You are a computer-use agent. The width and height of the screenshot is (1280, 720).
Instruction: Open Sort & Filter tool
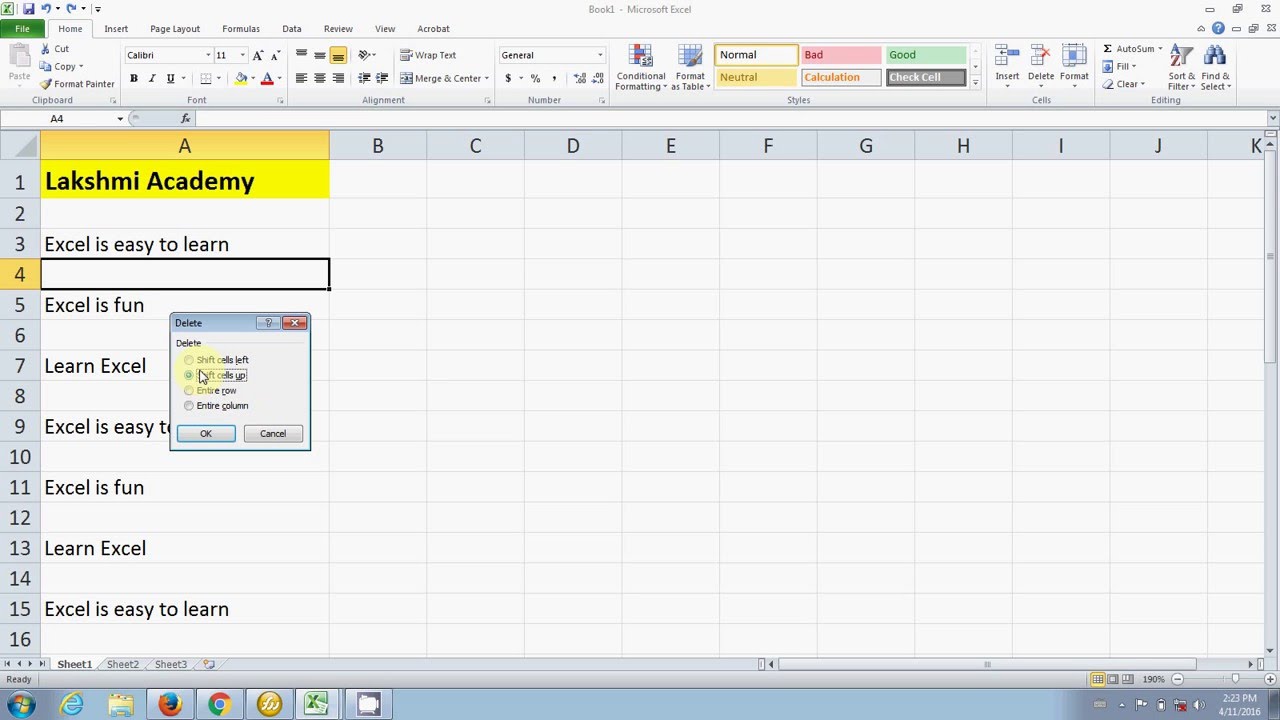1182,68
